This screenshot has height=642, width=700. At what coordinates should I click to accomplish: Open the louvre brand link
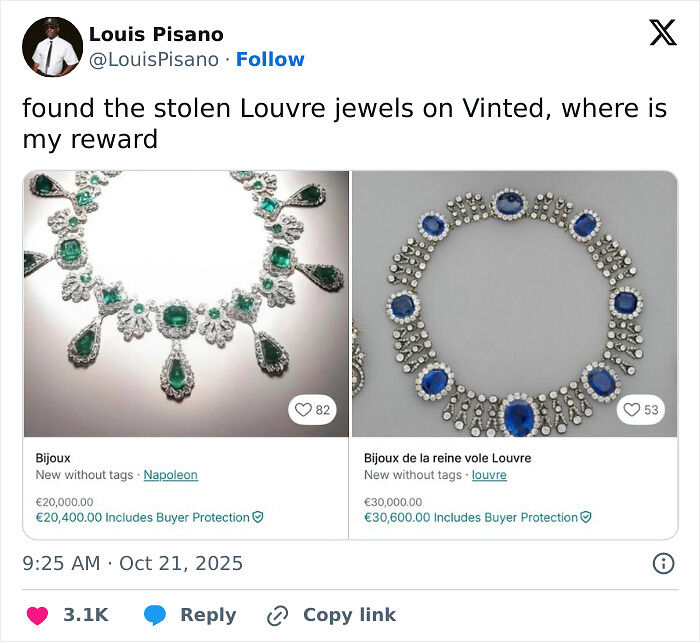(x=489, y=475)
